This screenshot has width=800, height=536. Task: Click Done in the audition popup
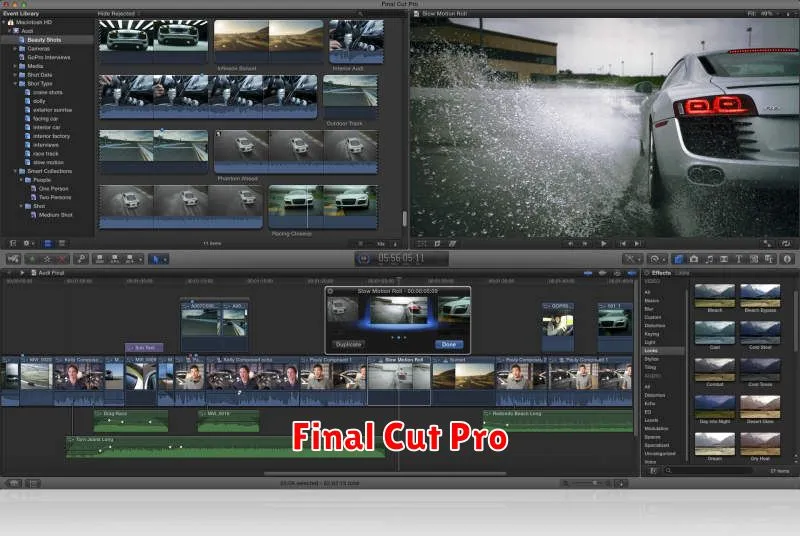[449, 345]
